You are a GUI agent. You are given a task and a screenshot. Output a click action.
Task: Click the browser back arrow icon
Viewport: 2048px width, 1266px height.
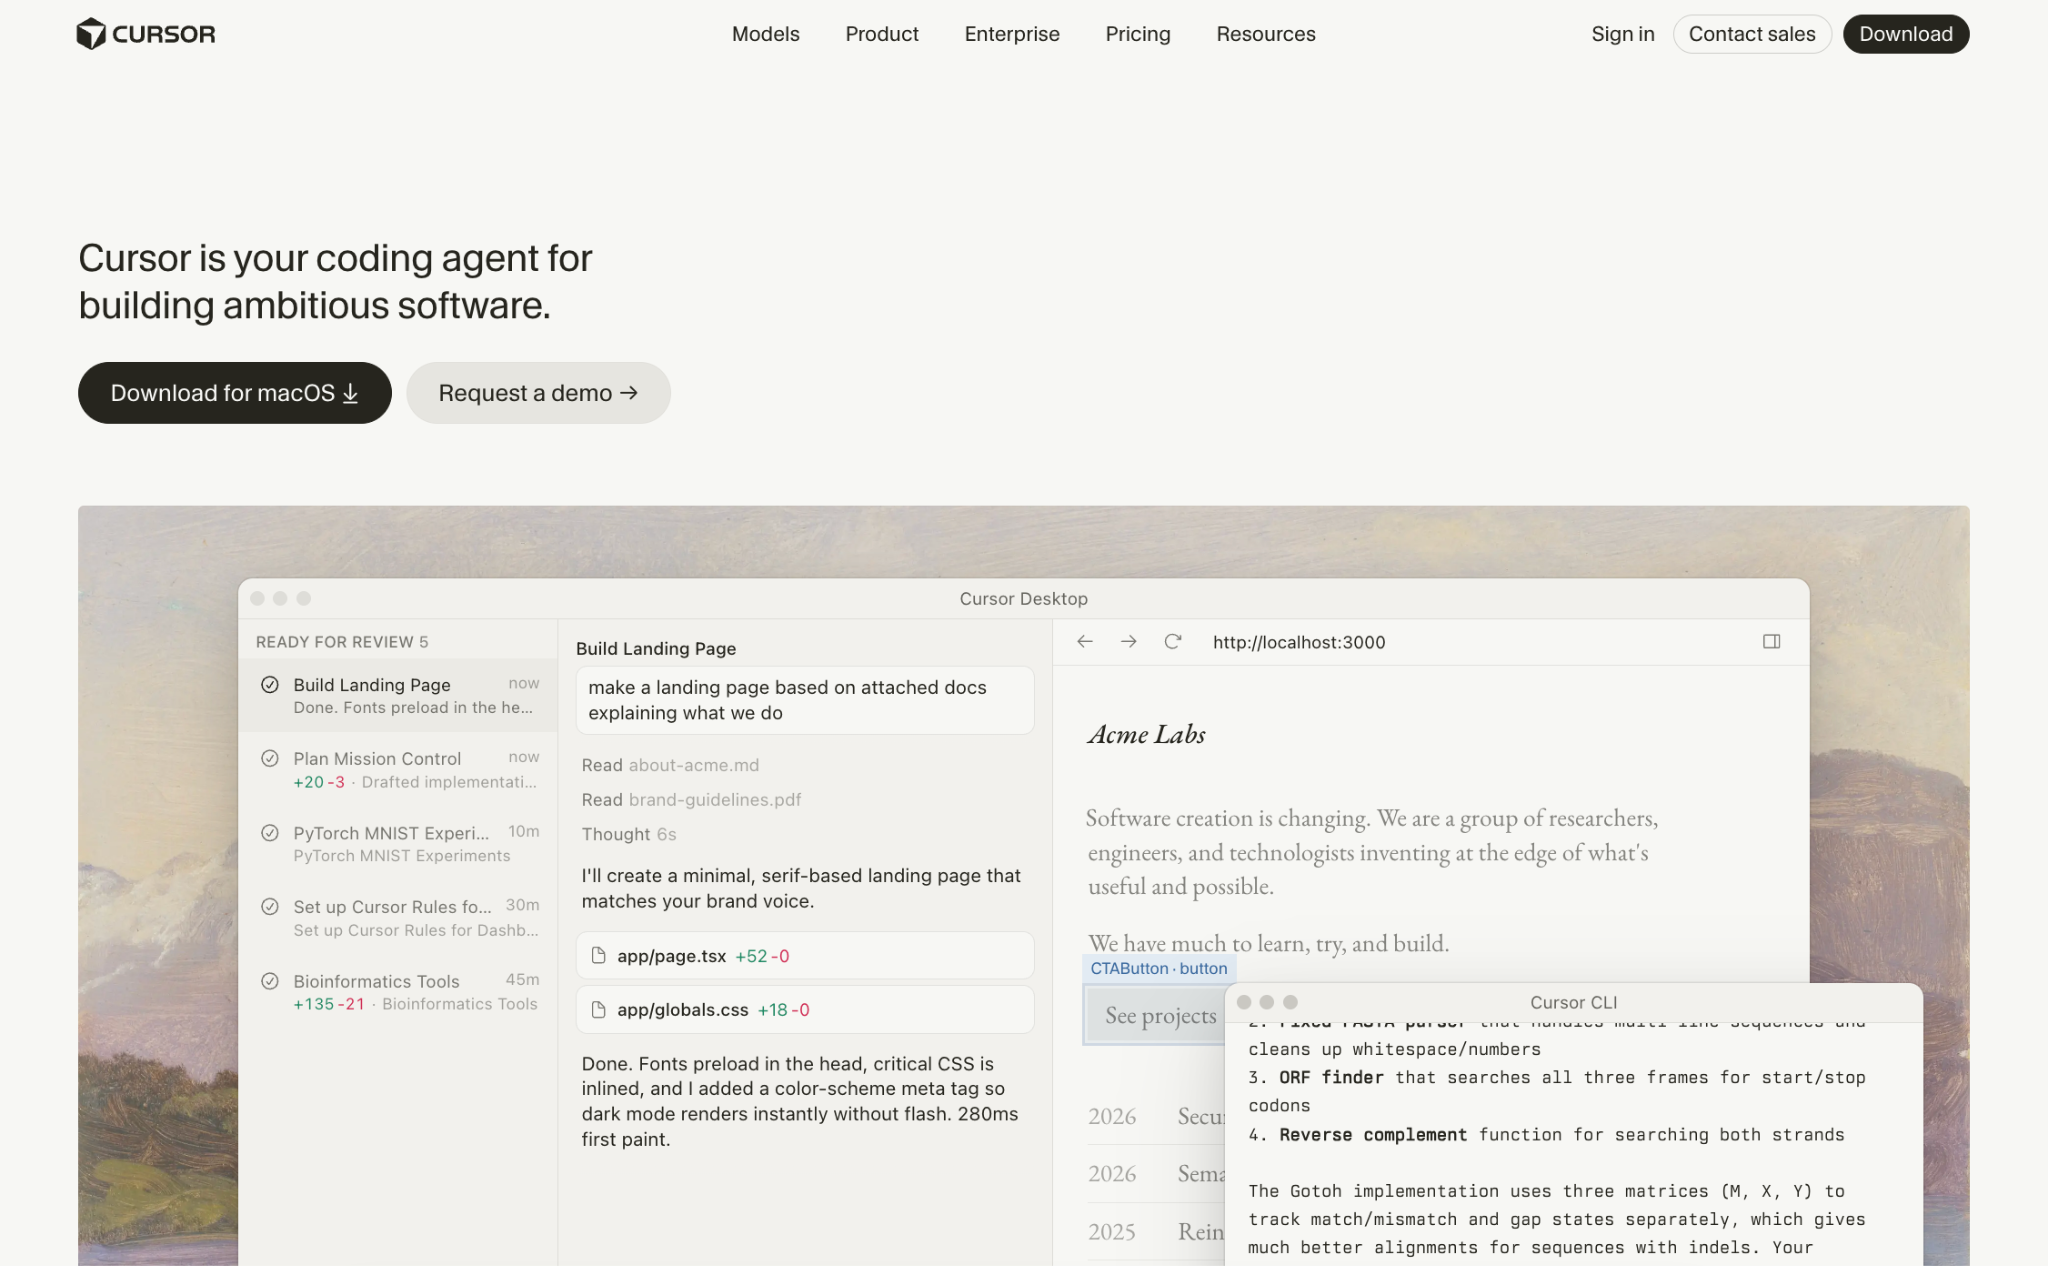point(1085,642)
